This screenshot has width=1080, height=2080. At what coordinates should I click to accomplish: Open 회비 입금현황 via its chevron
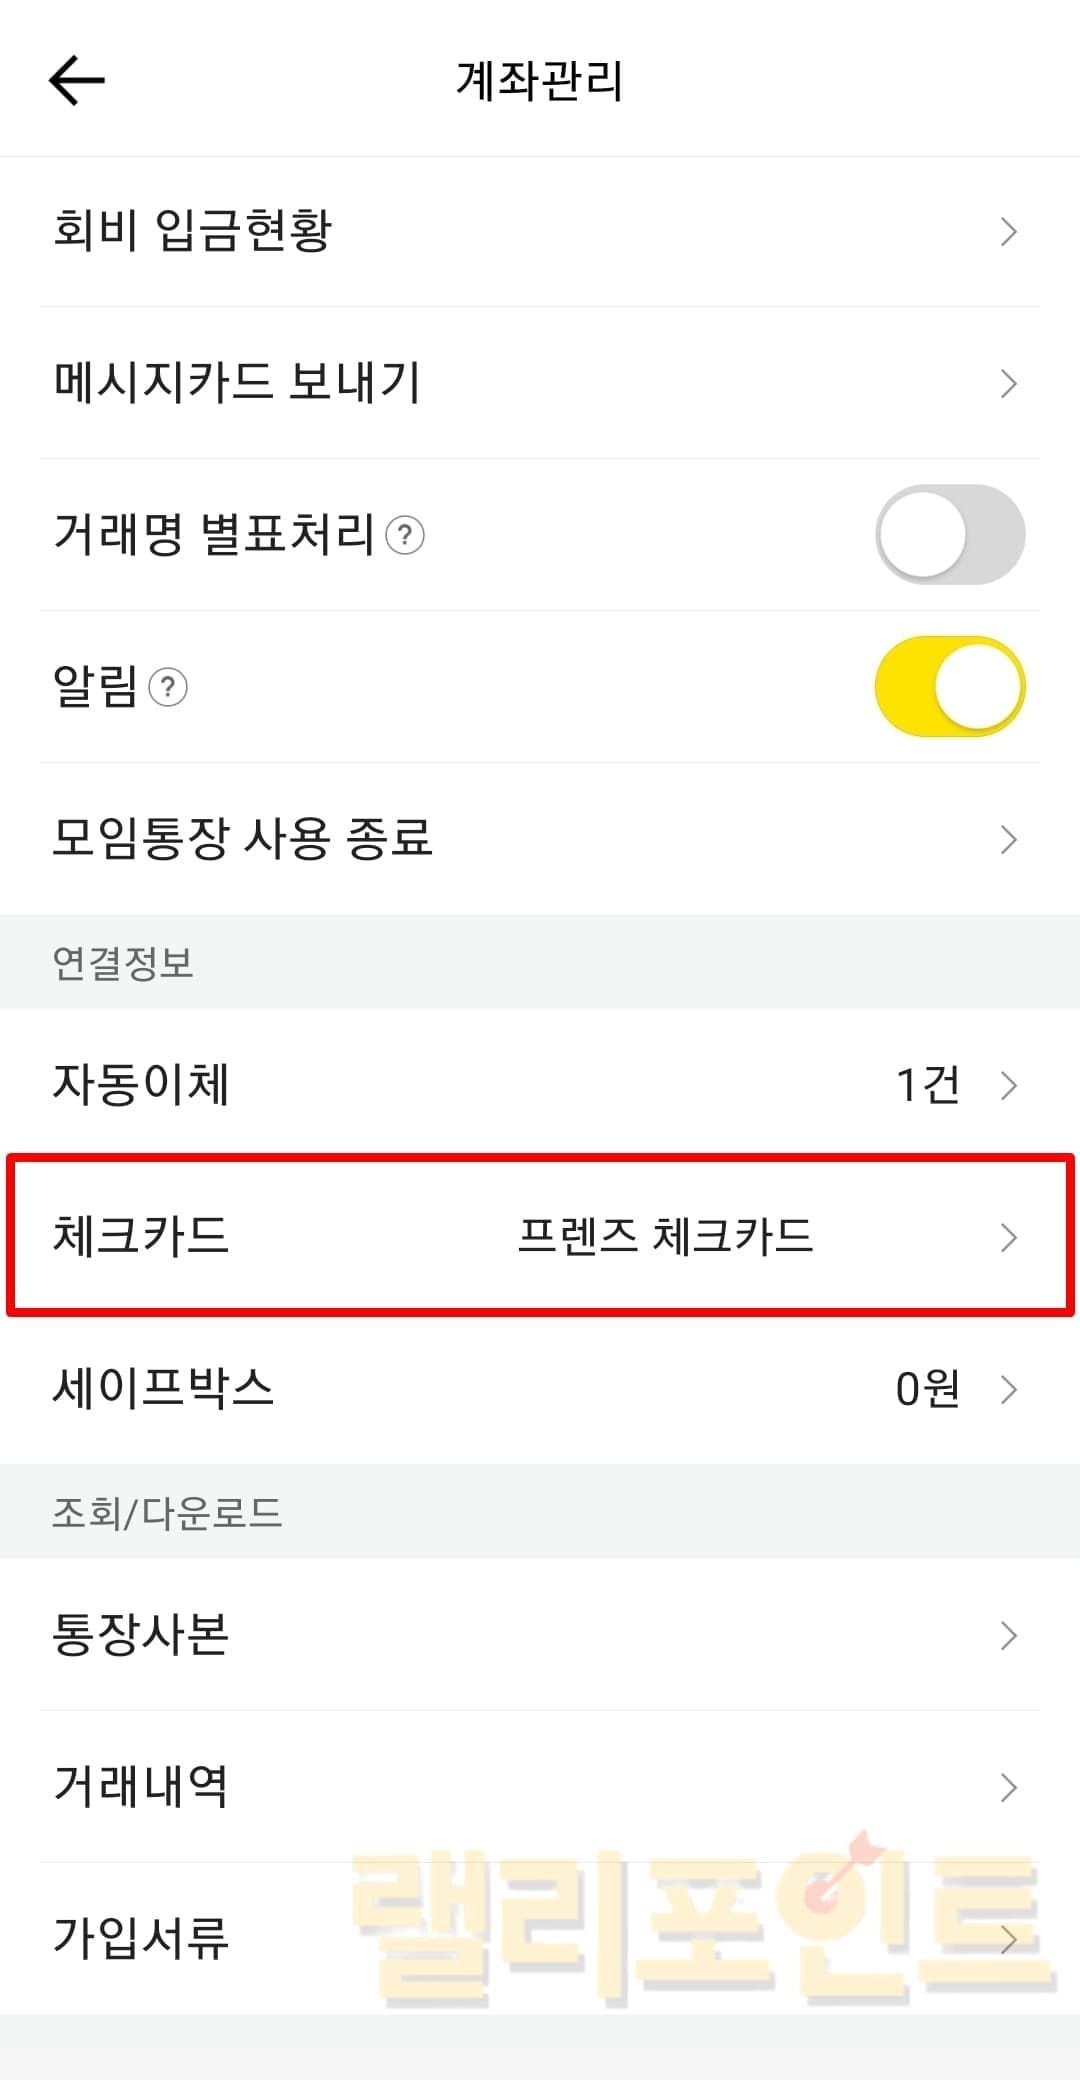click(1008, 232)
